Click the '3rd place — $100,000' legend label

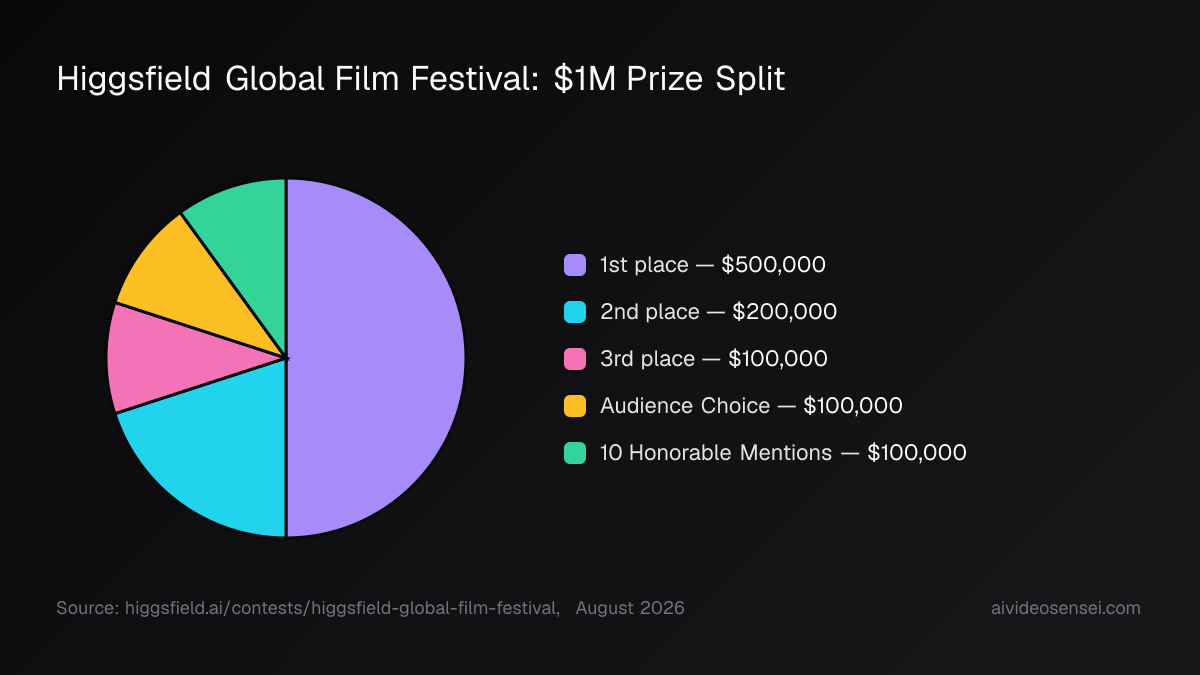(x=713, y=359)
